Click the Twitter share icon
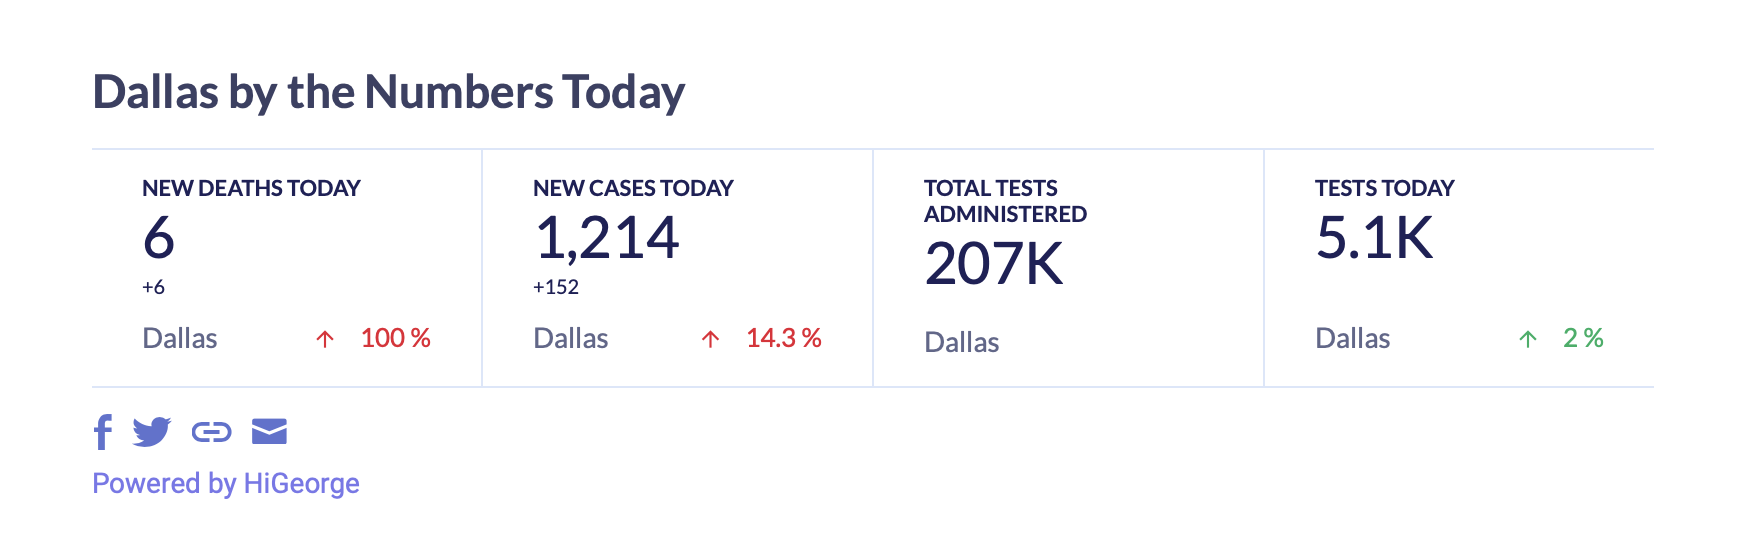This screenshot has height=546, width=1760. pos(152,432)
